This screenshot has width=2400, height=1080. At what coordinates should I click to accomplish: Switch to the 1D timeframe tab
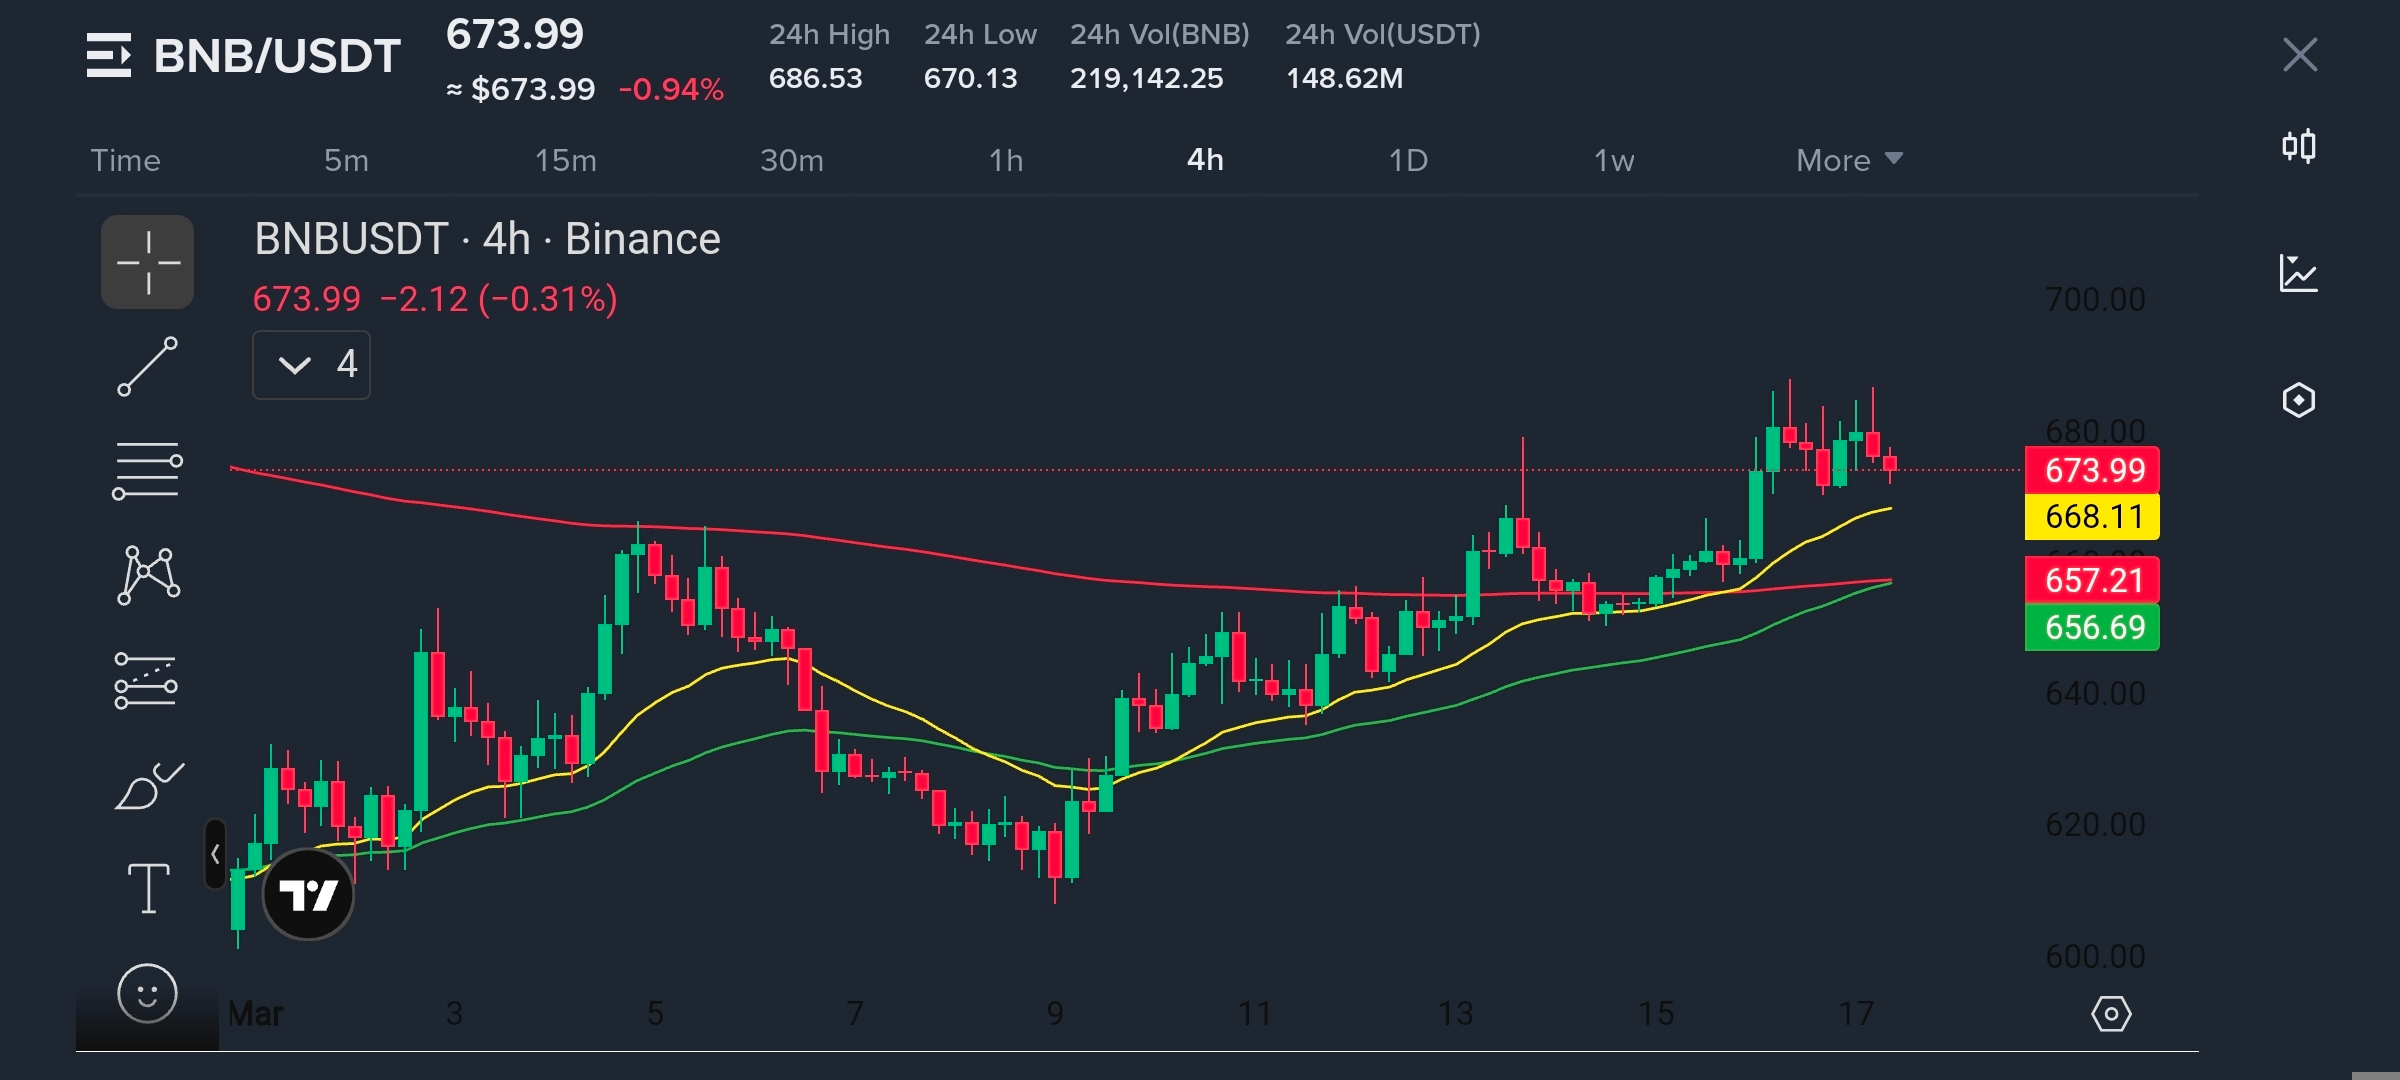[x=1408, y=160]
